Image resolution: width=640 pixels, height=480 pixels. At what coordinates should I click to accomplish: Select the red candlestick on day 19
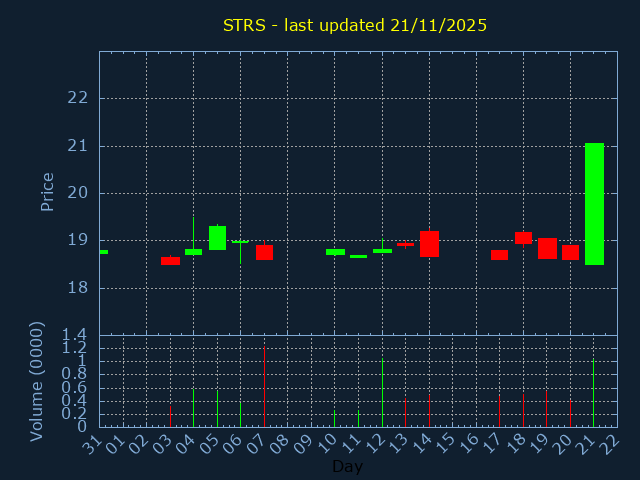[x=547, y=248]
